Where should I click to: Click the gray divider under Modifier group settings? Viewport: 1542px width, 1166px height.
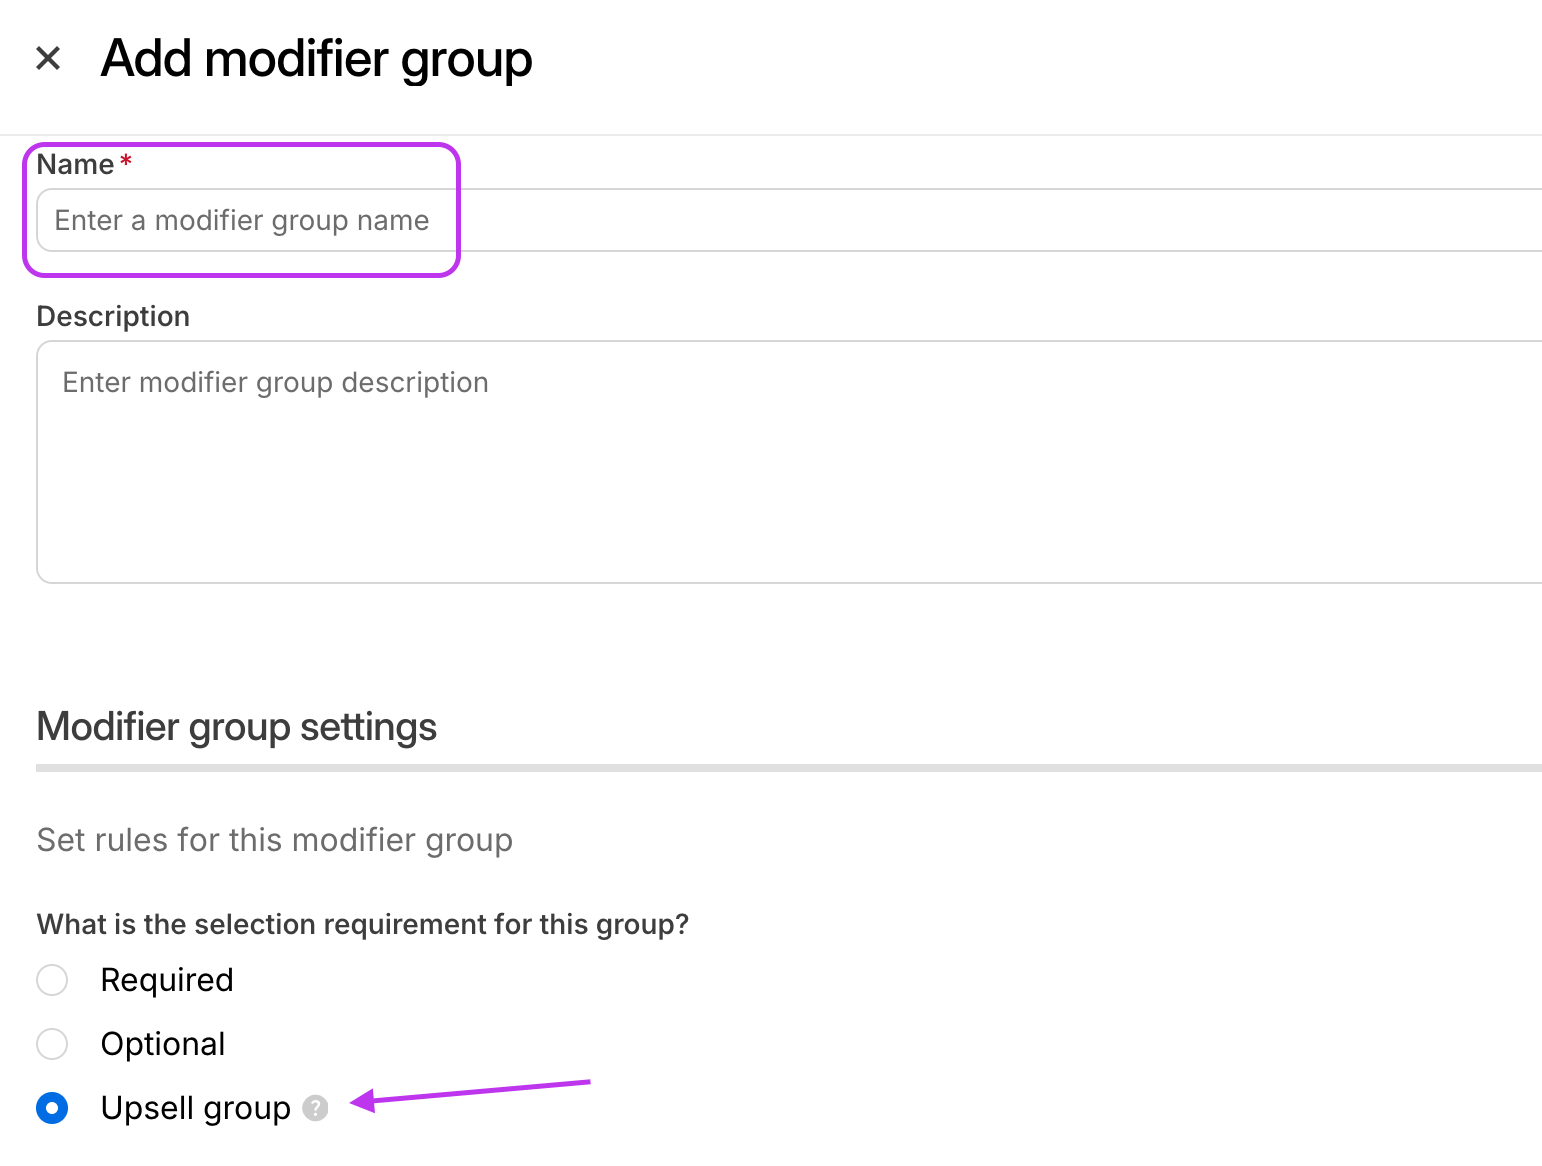pyautogui.click(x=789, y=768)
